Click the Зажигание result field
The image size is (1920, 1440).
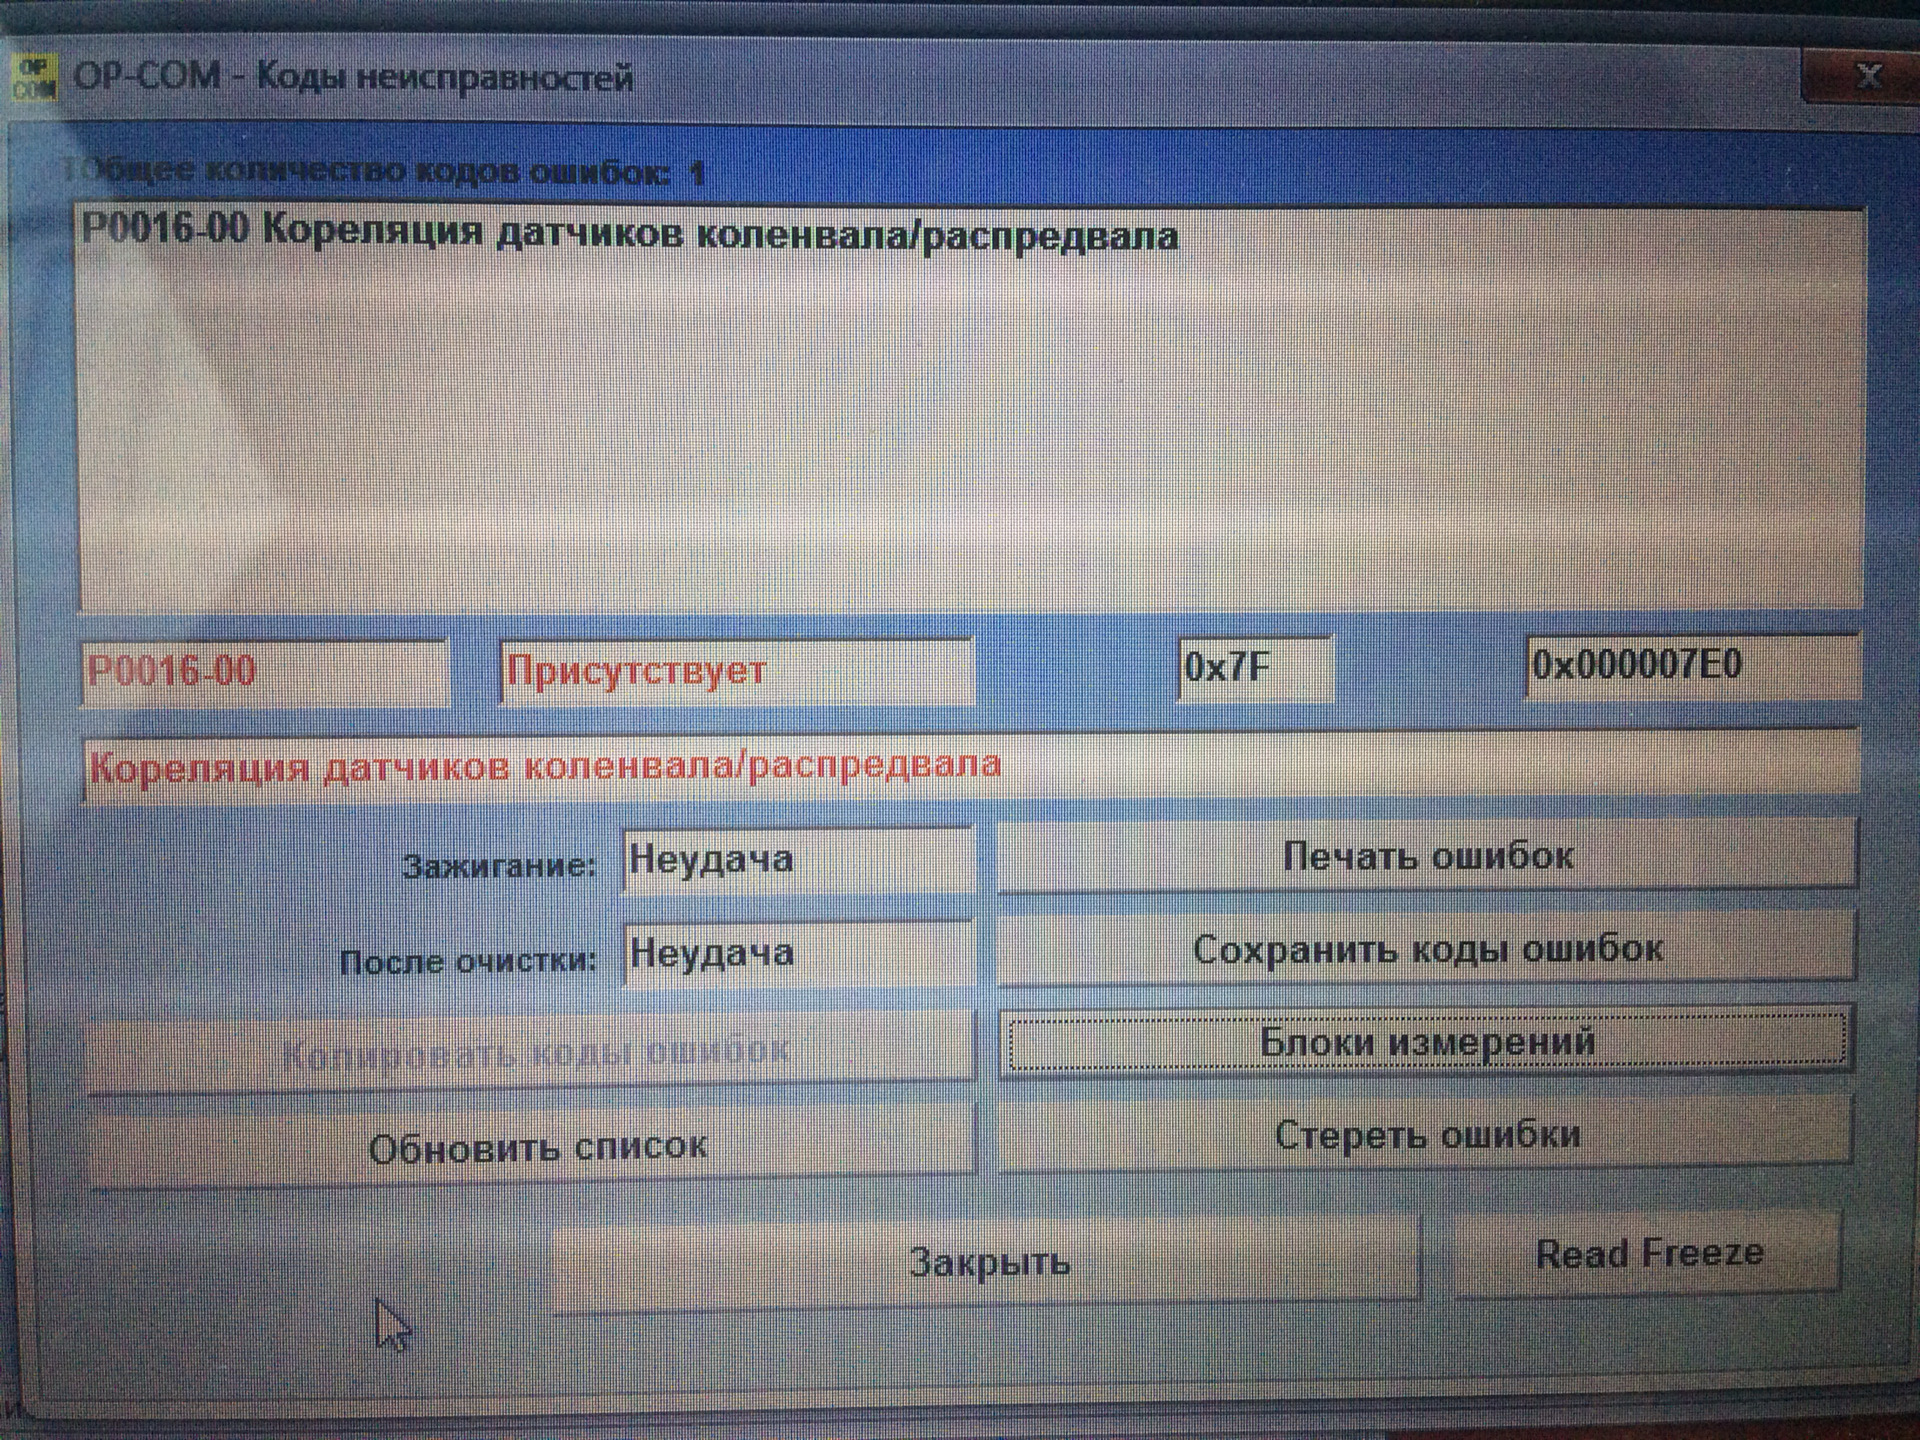pyautogui.click(x=797, y=860)
